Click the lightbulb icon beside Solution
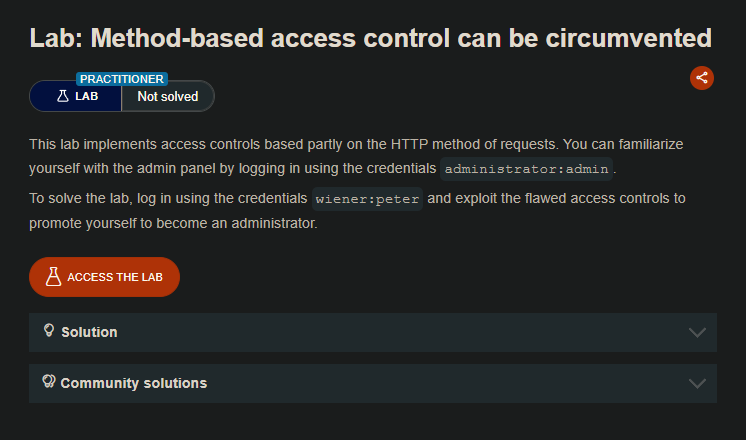 point(48,331)
